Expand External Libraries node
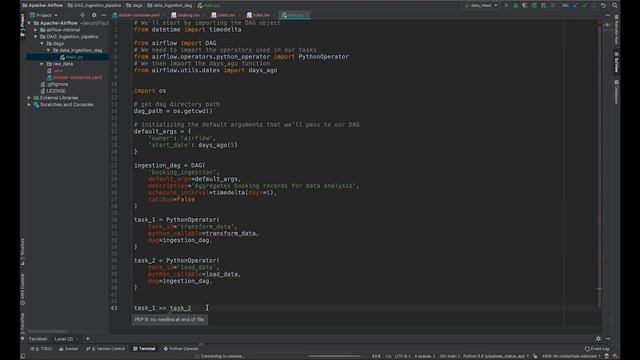 29,98
